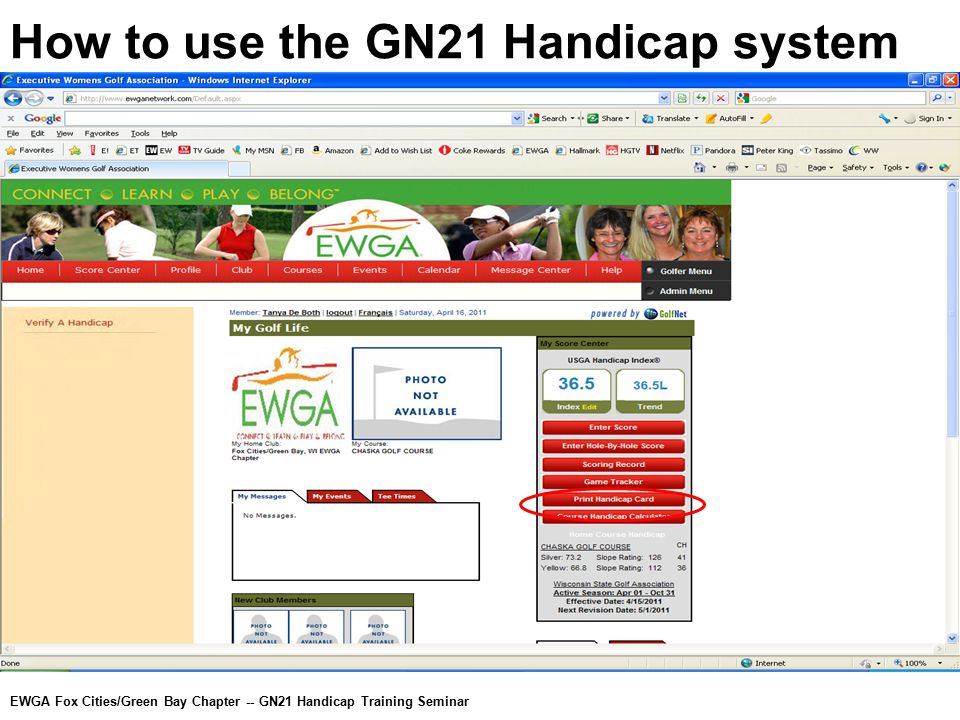The image size is (960, 720).
Task: Open the HGTV favorites bookmark
Action: pos(623,150)
